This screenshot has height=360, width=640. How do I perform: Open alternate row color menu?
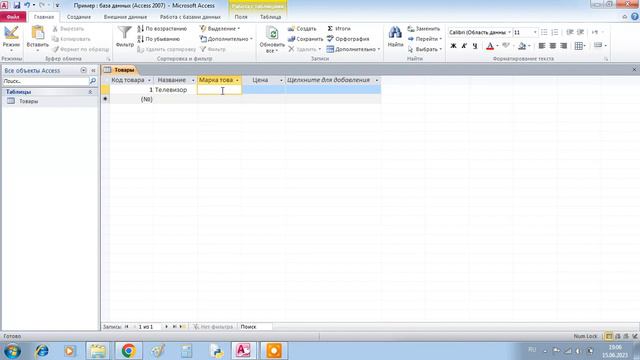point(600,45)
